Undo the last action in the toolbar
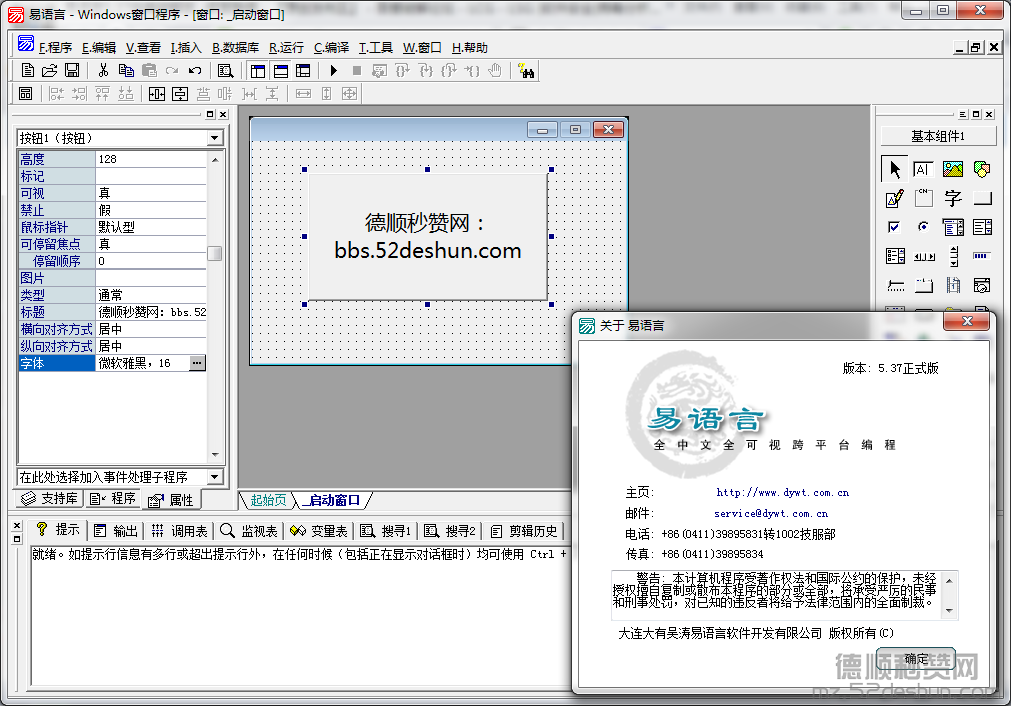This screenshot has width=1011, height=706. point(195,70)
